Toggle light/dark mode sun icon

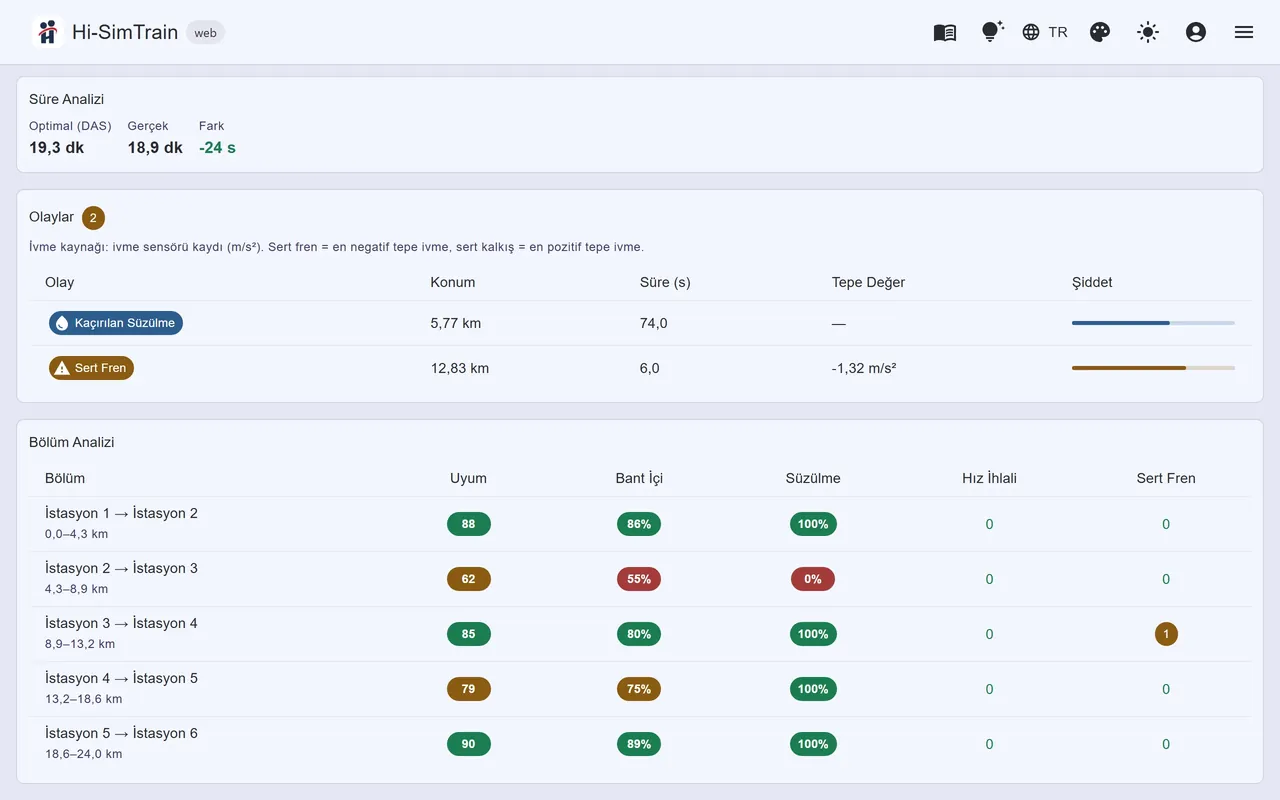(1148, 32)
